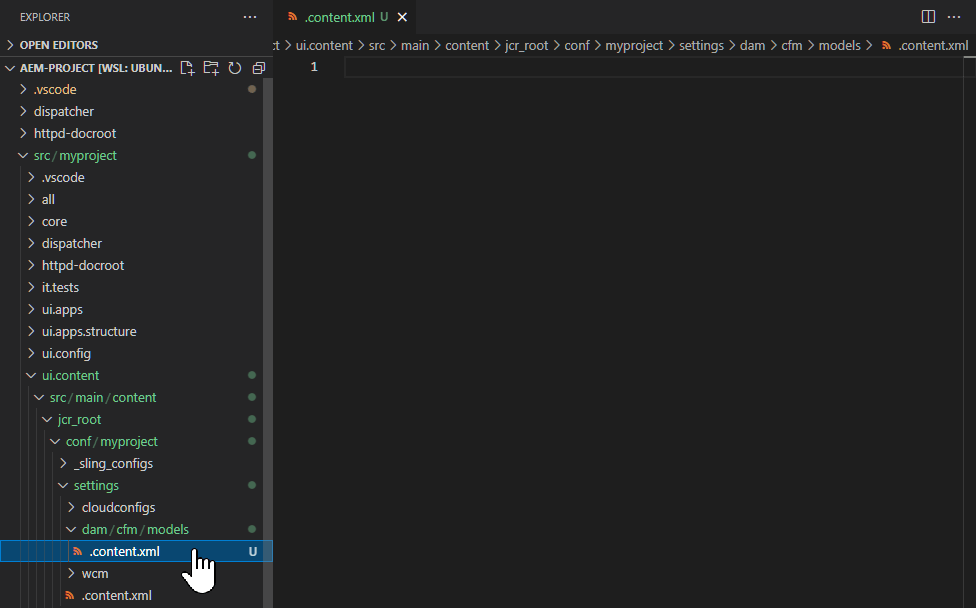Open .content.xml below the wcm folder
This screenshot has height=608, width=976.
pos(131,596)
